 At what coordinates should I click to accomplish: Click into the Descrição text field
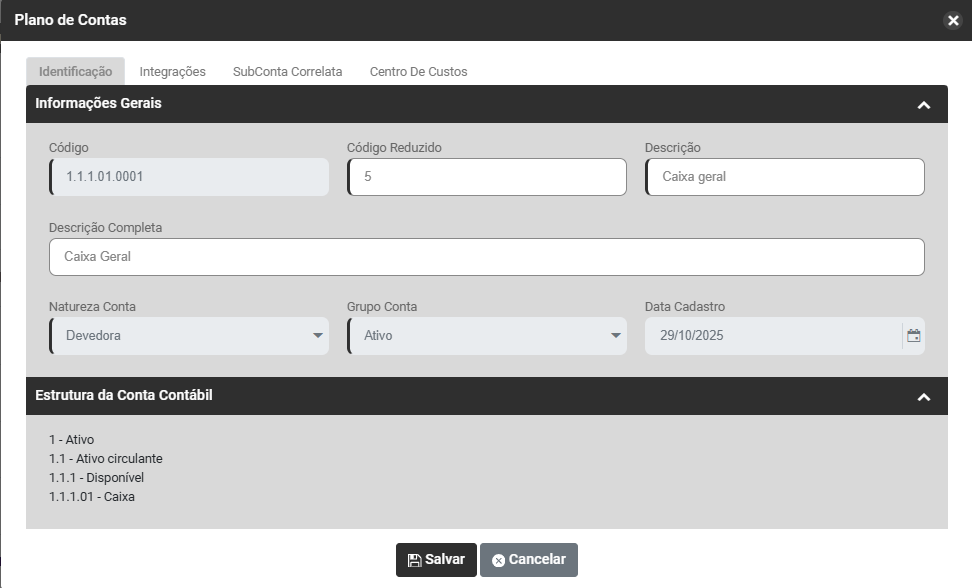(785, 177)
